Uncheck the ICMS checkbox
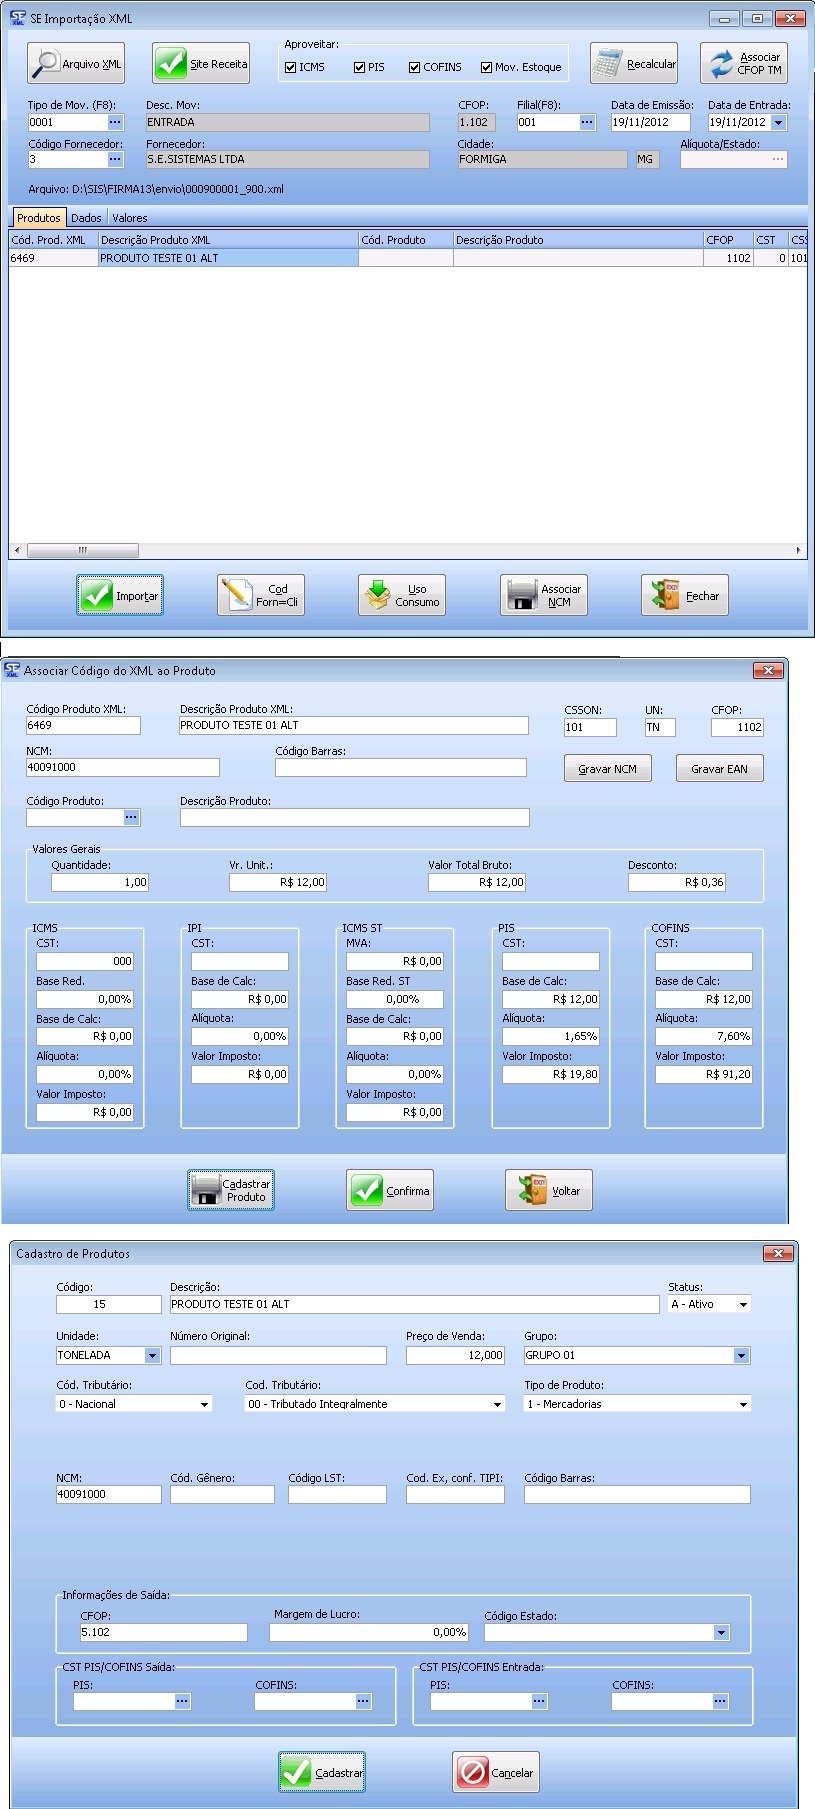 [291, 67]
